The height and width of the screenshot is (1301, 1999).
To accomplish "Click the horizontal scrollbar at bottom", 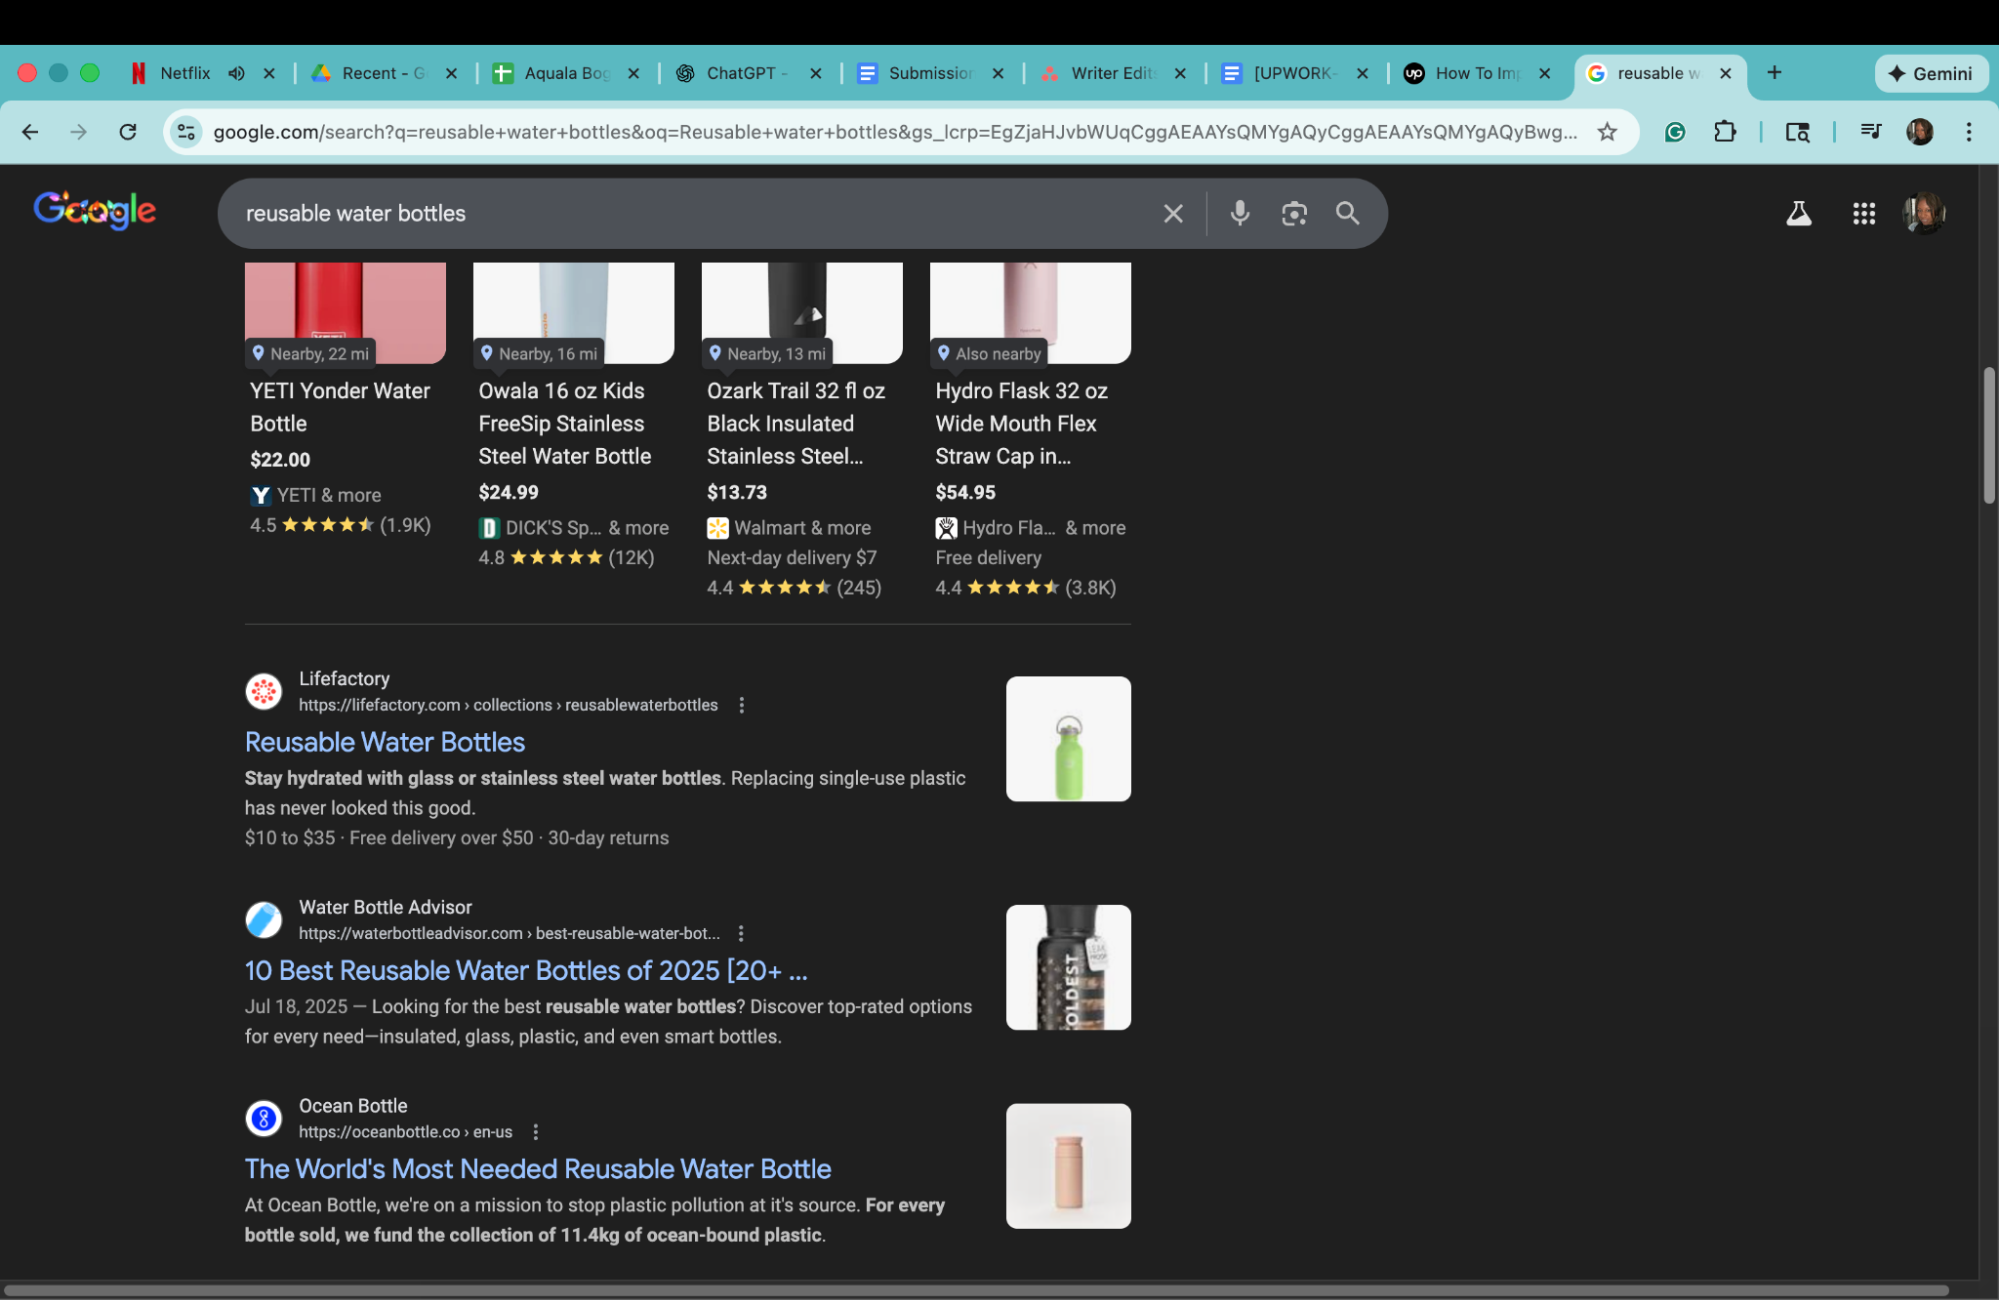I will click(975, 1290).
